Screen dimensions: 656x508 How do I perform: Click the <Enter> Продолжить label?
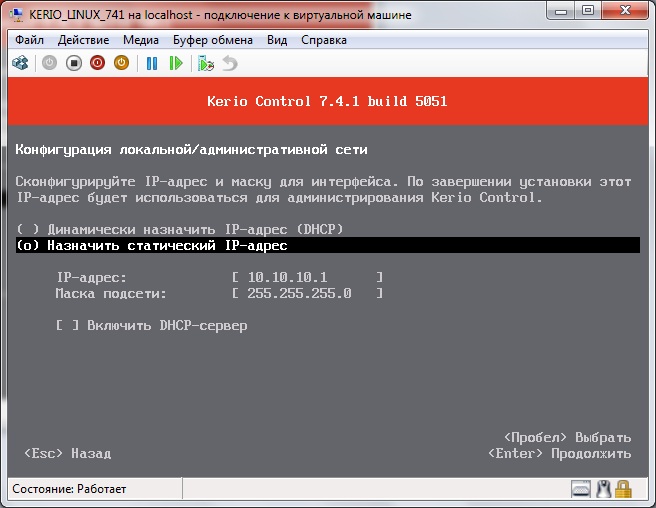(x=559, y=453)
